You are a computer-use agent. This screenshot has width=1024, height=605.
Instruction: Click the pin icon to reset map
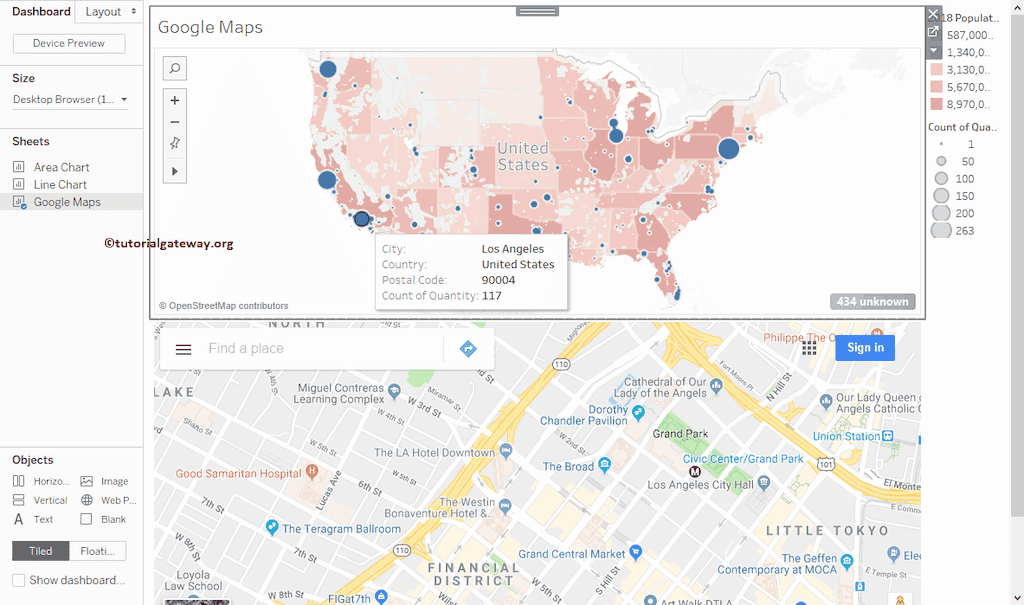click(x=175, y=144)
